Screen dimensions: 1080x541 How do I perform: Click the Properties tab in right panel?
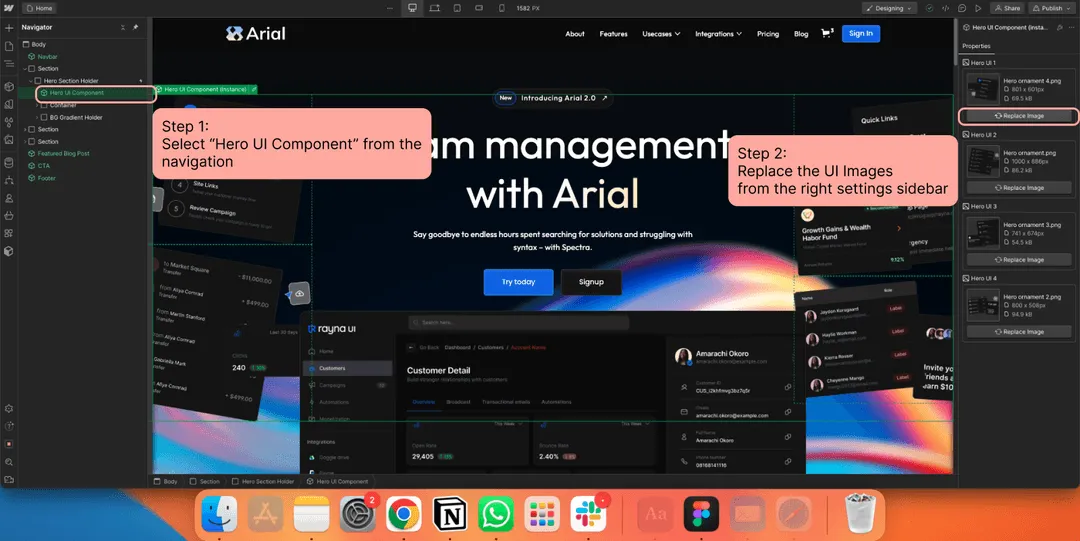click(x=976, y=46)
